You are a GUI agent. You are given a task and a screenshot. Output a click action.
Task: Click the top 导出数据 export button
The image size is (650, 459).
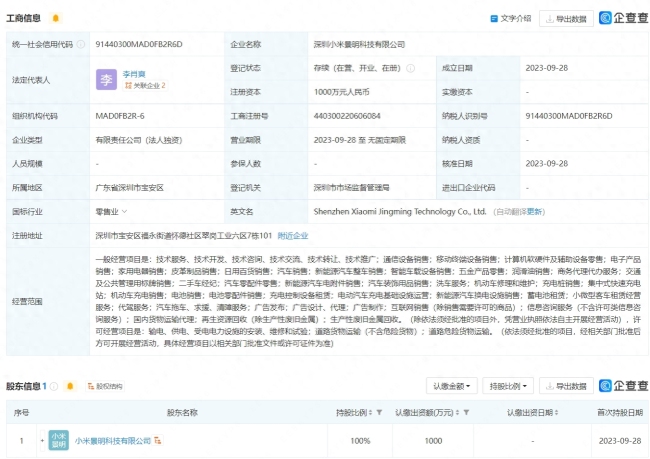coord(566,19)
